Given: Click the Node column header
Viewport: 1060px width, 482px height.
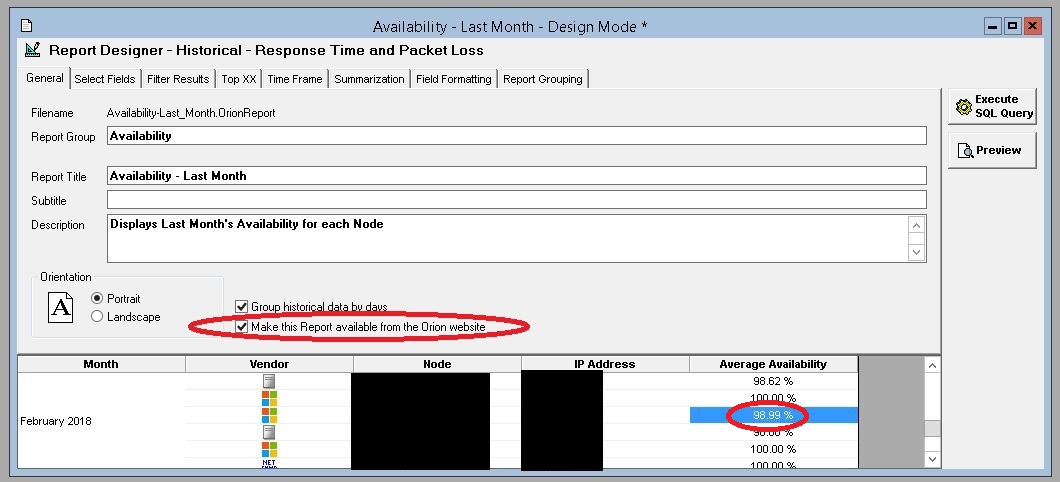Looking at the screenshot, I should [437, 364].
